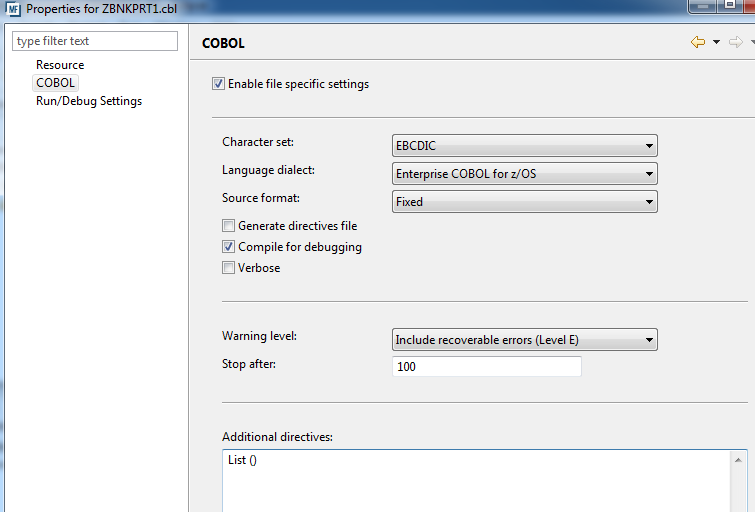Screen dimensions: 755x512
Task: Expand the Warning level dropdown
Action: coord(525,340)
